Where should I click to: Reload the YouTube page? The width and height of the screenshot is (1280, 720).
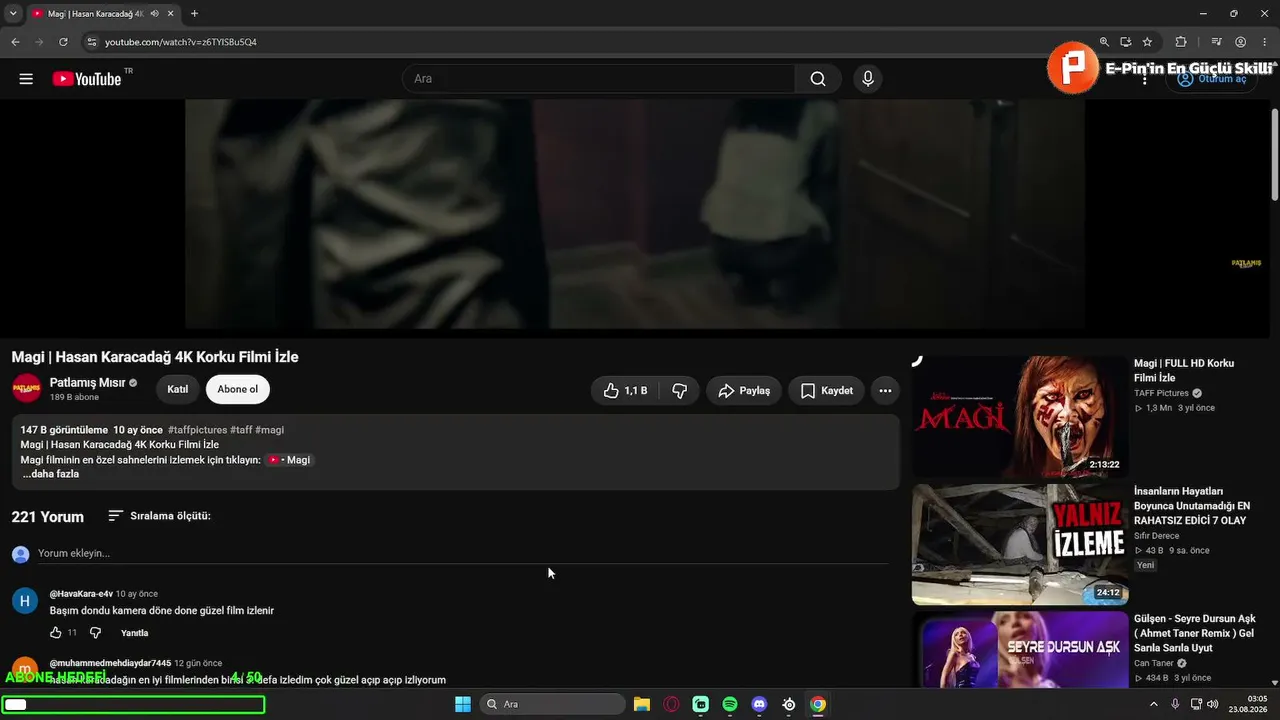click(63, 42)
